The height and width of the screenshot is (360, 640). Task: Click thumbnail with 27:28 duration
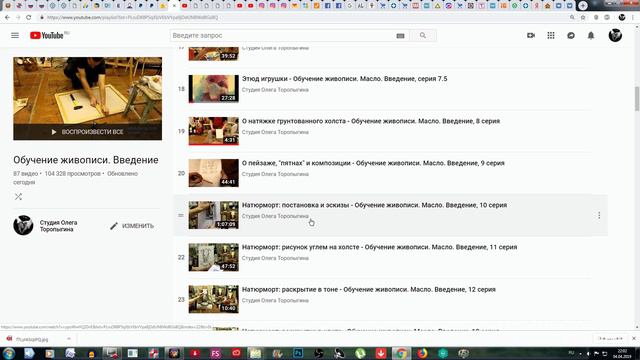click(x=213, y=89)
